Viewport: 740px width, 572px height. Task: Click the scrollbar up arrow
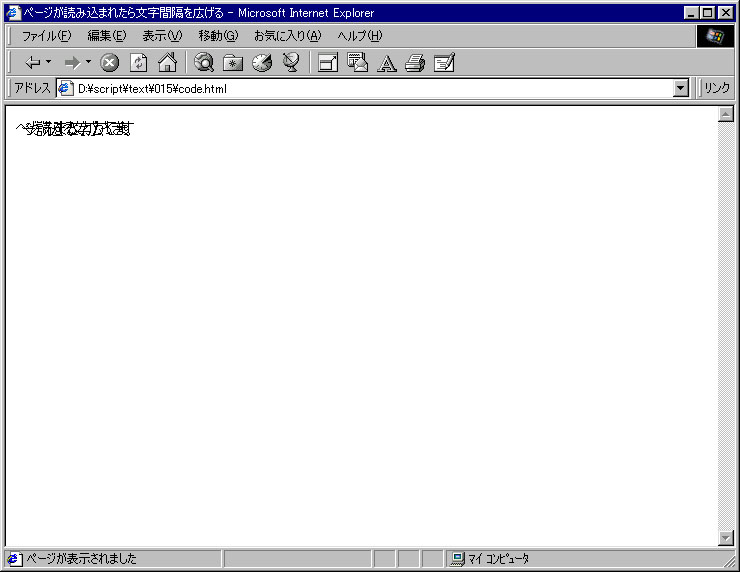[725, 114]
